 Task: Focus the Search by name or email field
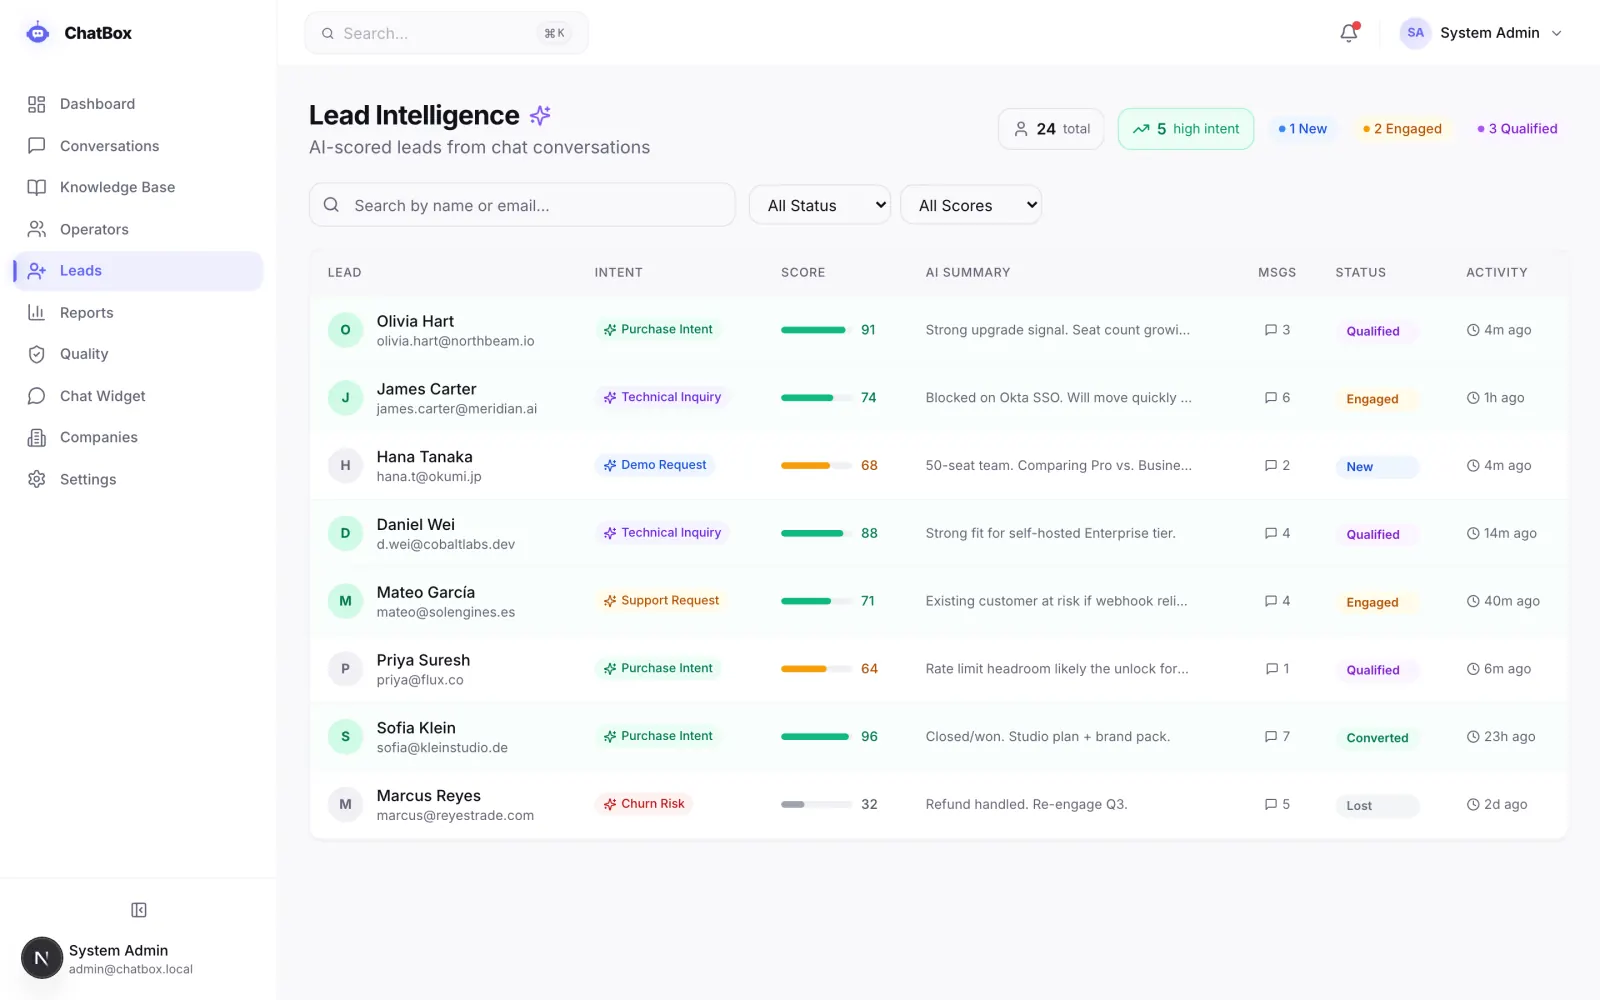click(522, 205)
